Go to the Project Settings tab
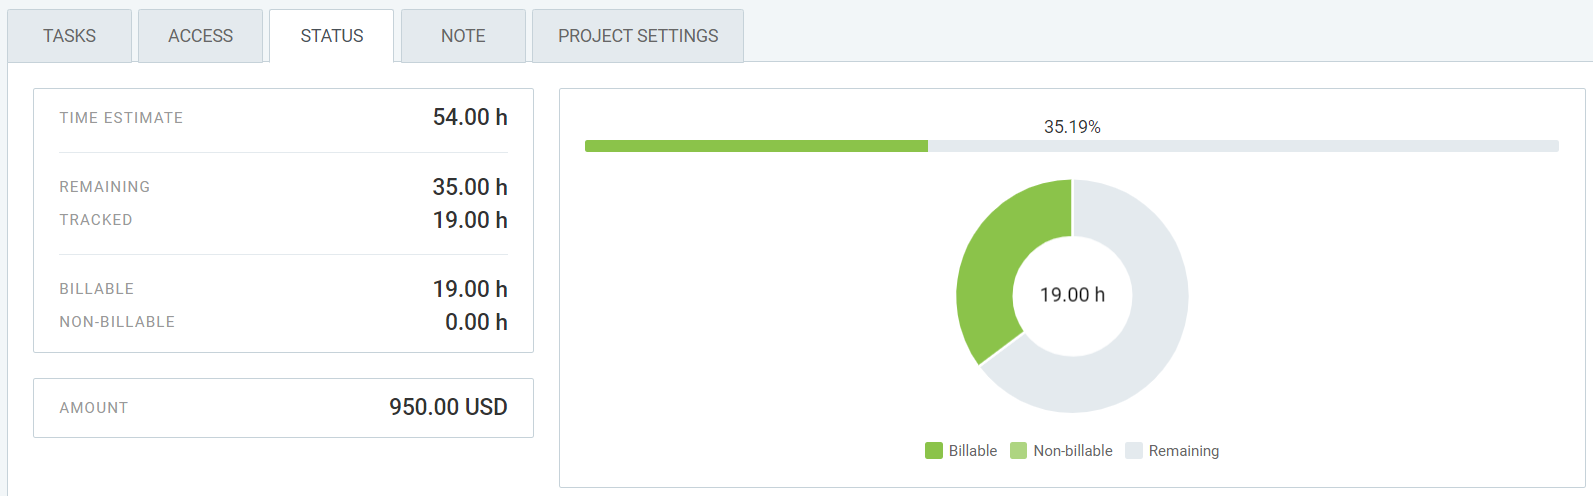This screenshot has height=496, width=1593. pyautogui.click(x=638, y=36)
